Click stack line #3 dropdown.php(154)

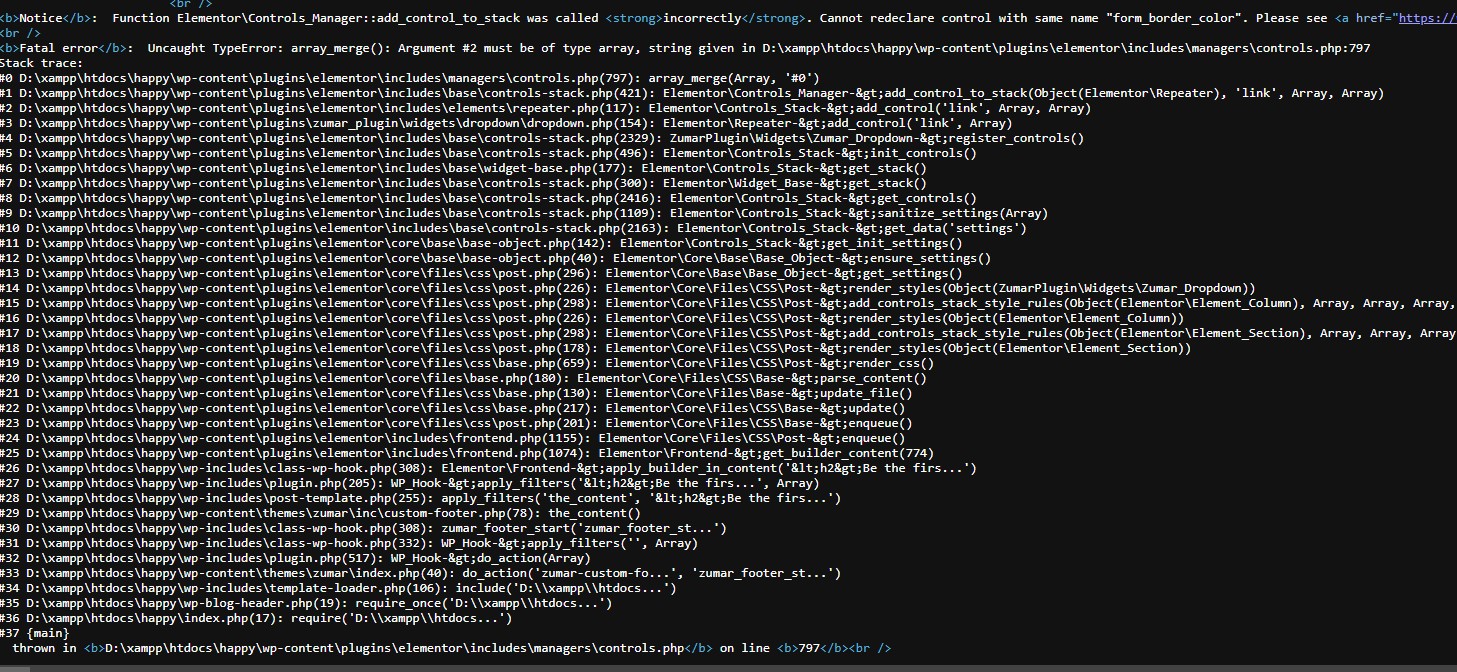click(x=506, y=123)
